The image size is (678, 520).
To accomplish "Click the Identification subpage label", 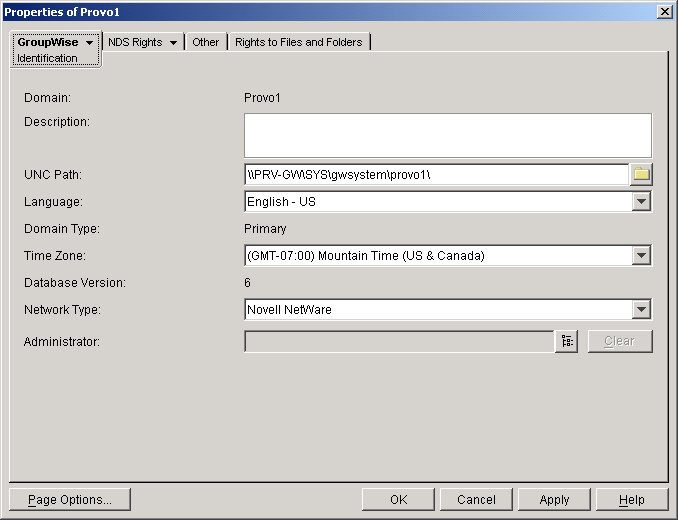I will tap(47, 58).
